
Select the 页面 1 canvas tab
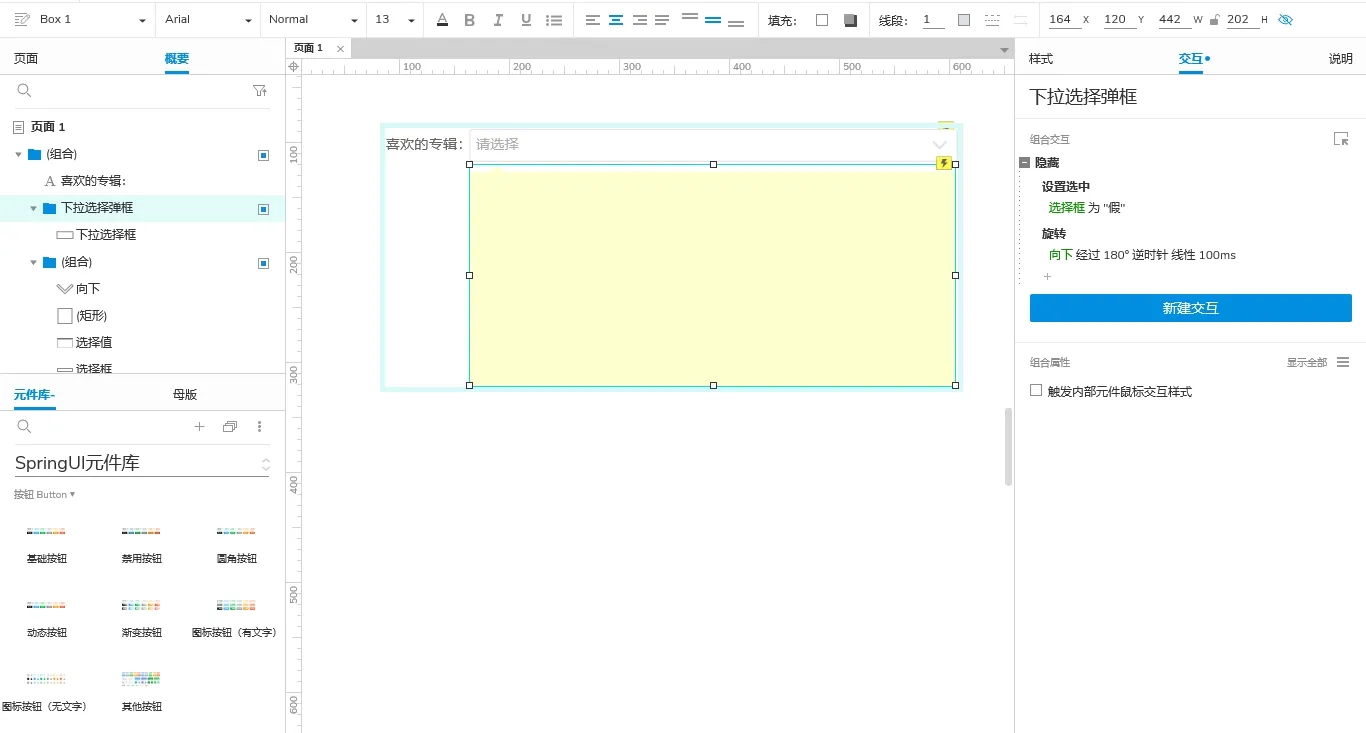[x=308, y=48]
